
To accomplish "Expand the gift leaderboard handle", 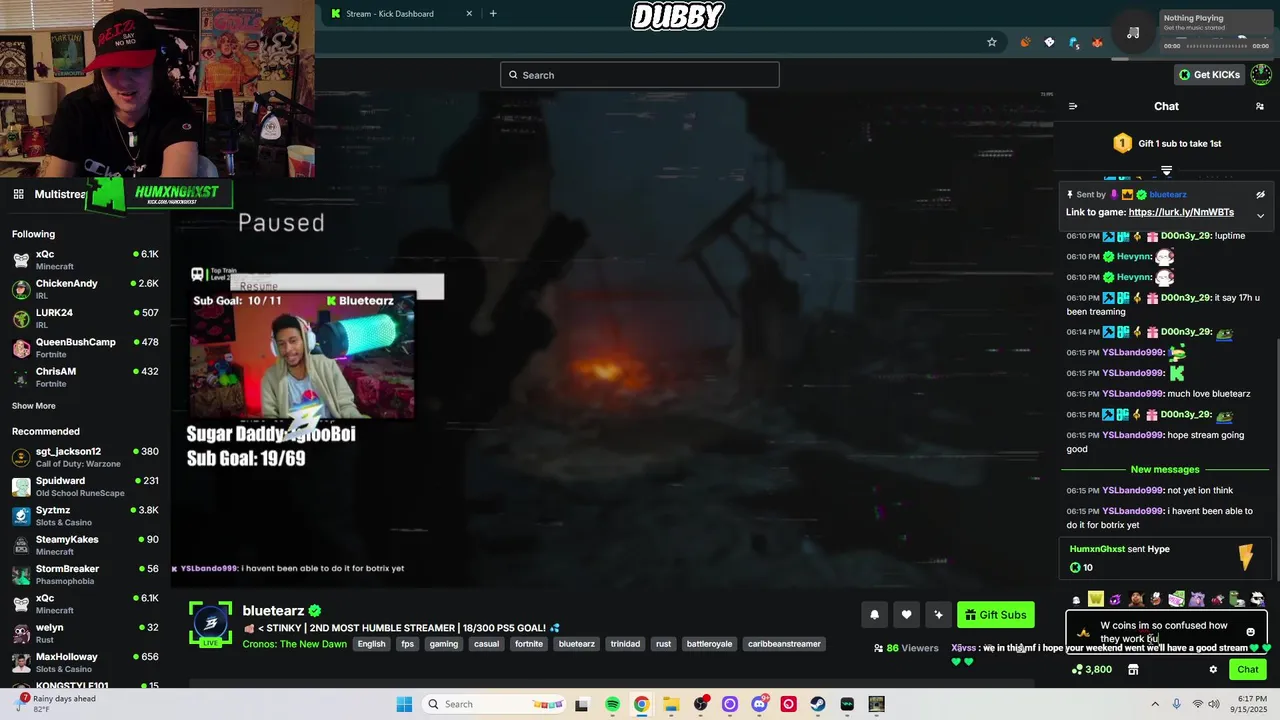I will 1166,171.
